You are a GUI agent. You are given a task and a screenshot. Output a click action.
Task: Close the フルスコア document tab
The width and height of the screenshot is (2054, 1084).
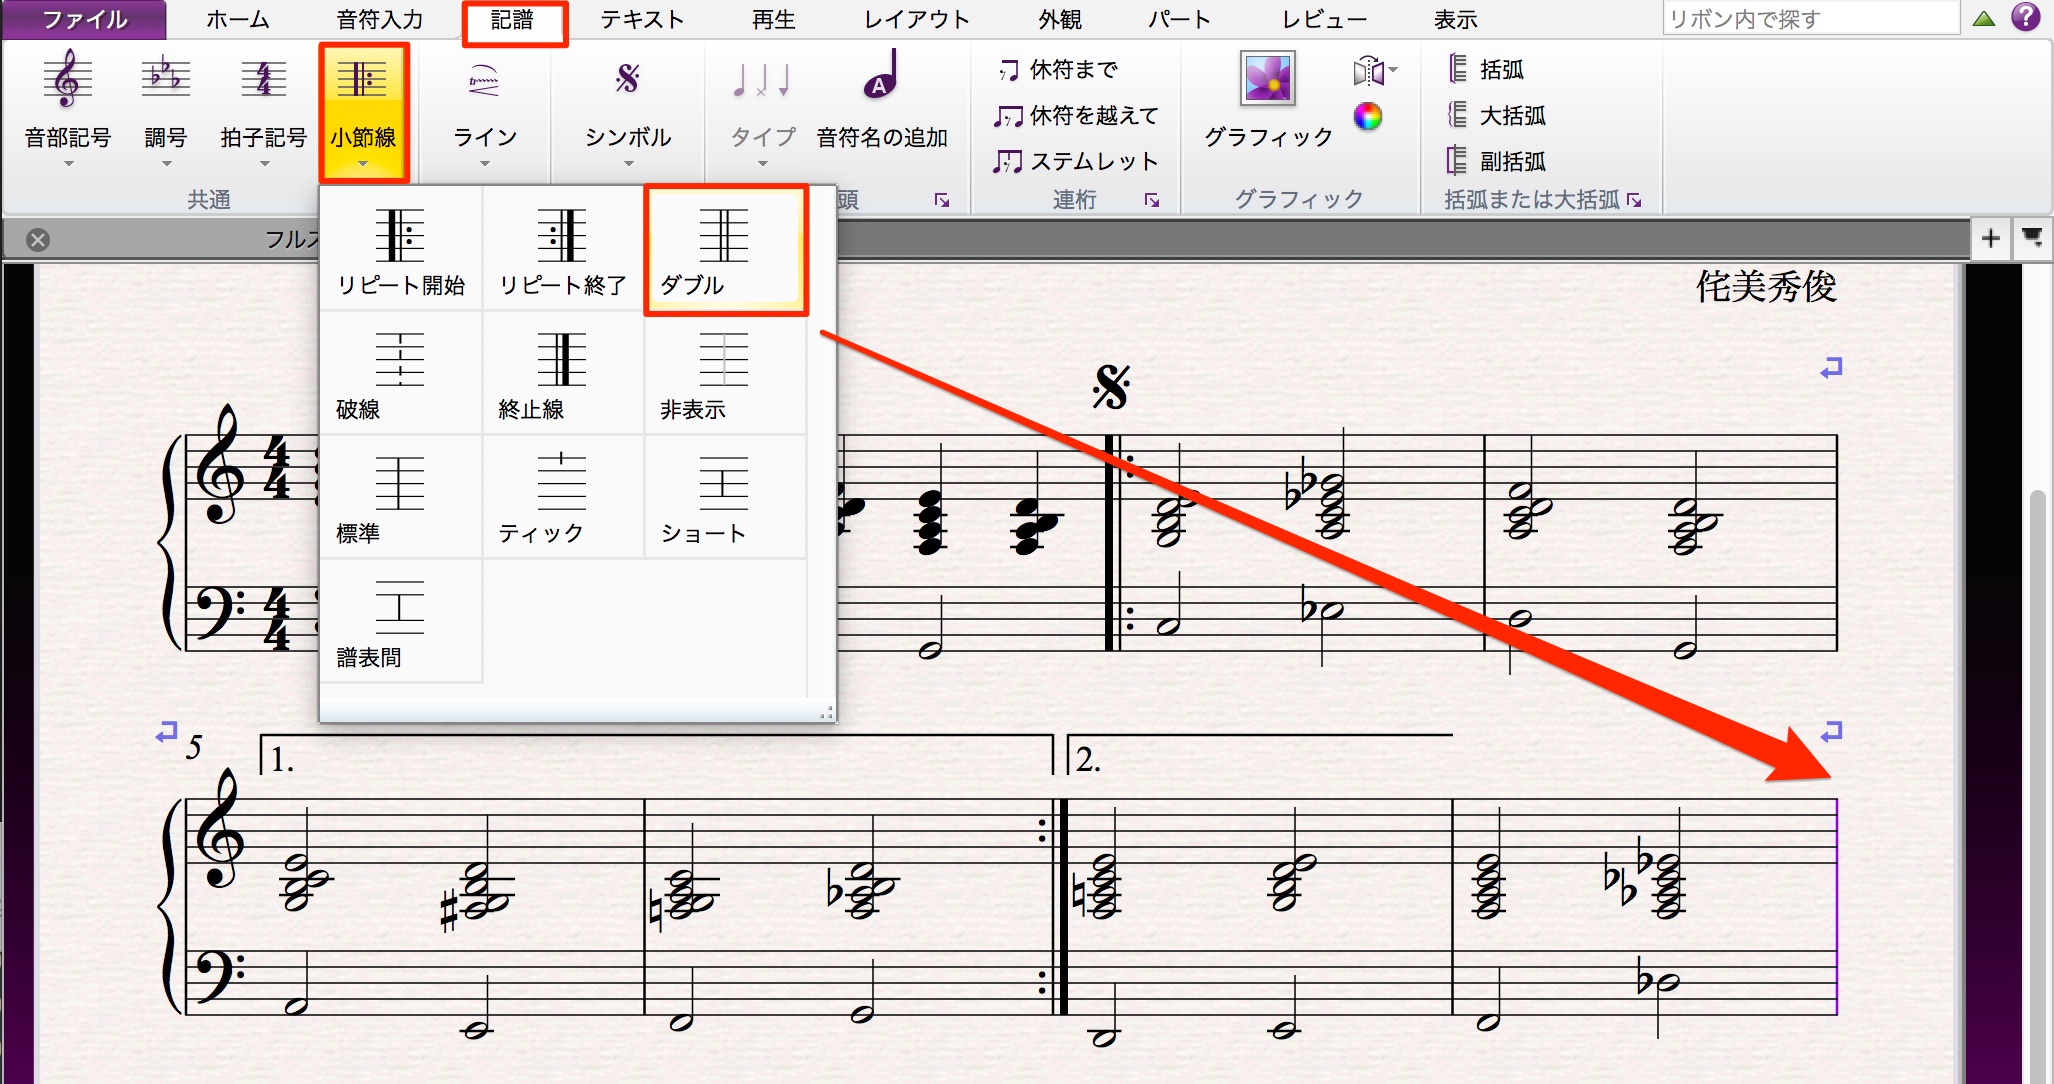pos(38,239)
